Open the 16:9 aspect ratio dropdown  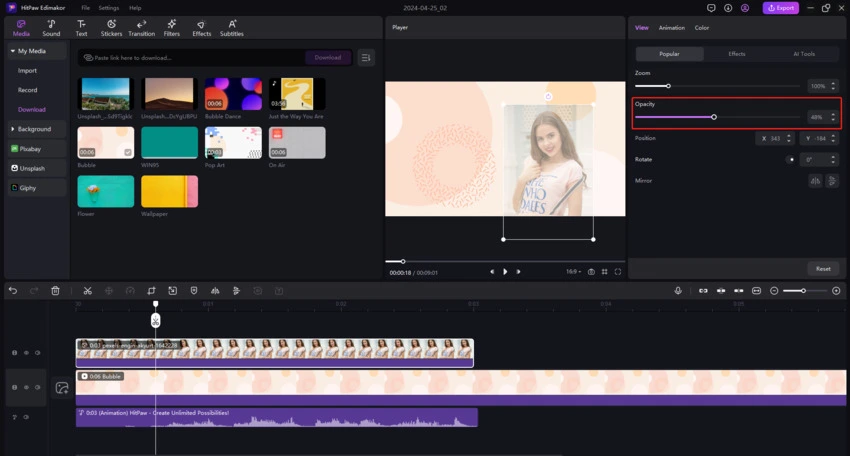(x=573, y=271)
